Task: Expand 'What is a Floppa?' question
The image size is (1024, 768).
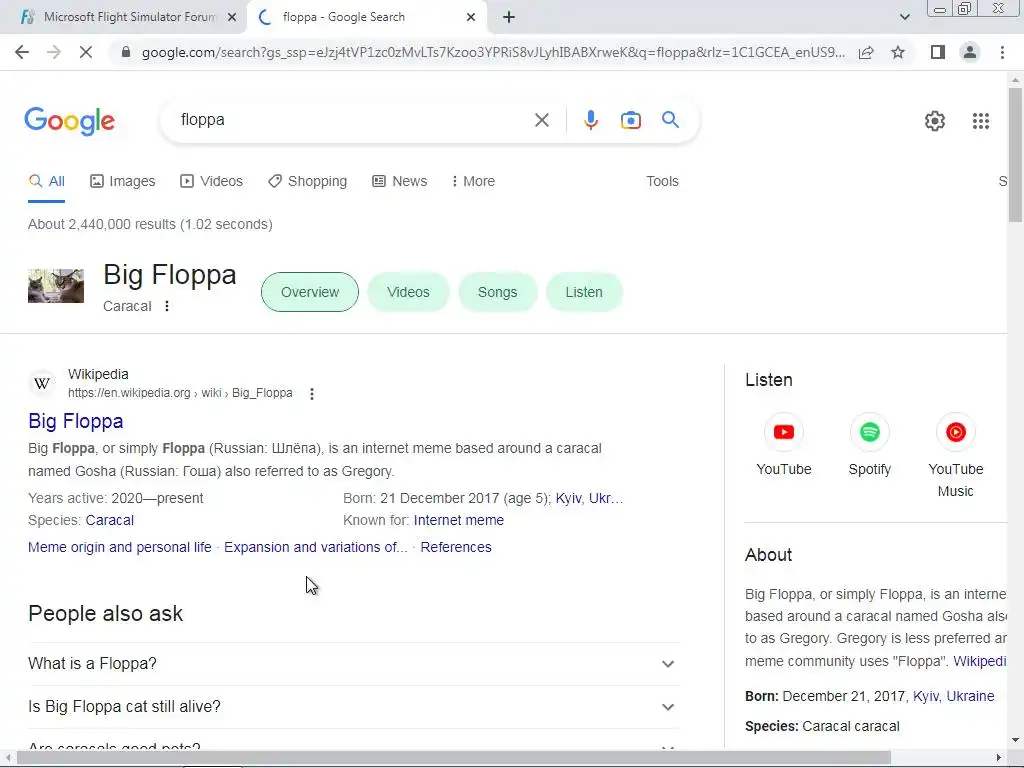Action: click(354, 664)
